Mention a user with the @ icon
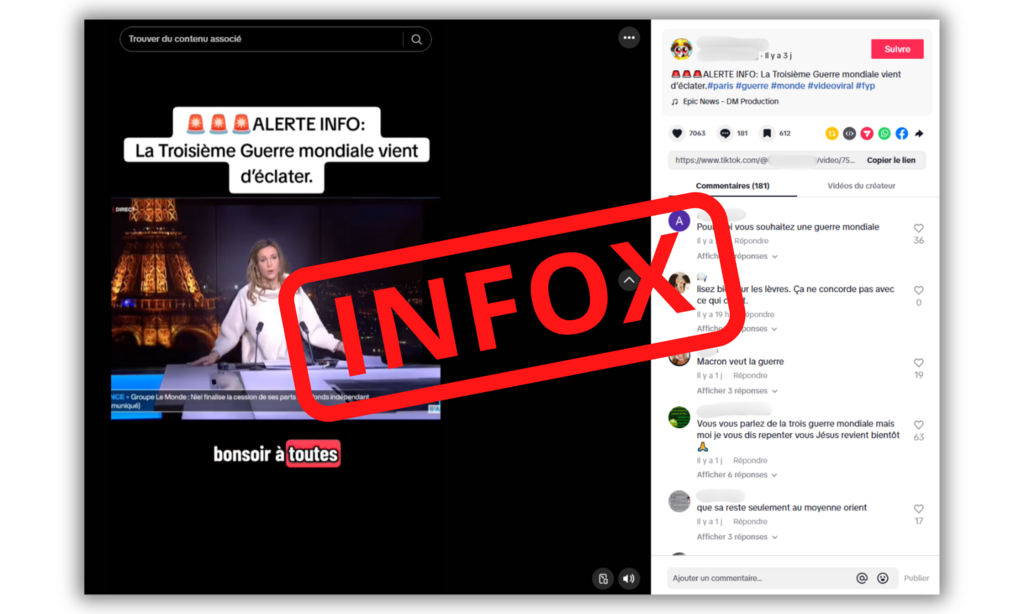This screenshot has width=1024, height=614. tap(861, 578)
